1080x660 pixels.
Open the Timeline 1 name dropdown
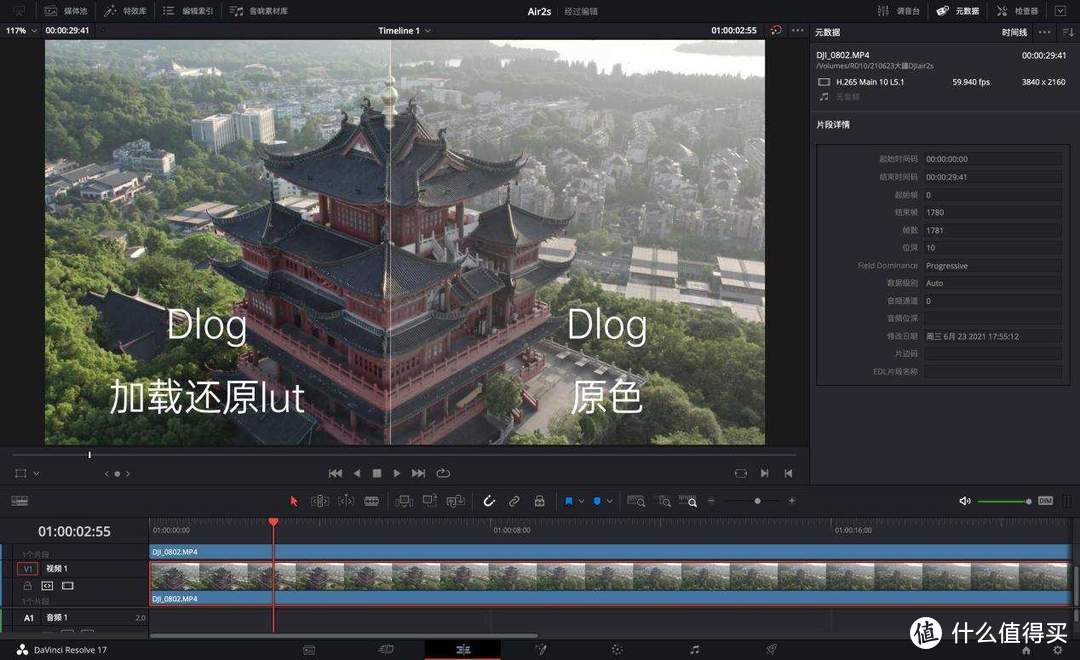pos(404,30)
